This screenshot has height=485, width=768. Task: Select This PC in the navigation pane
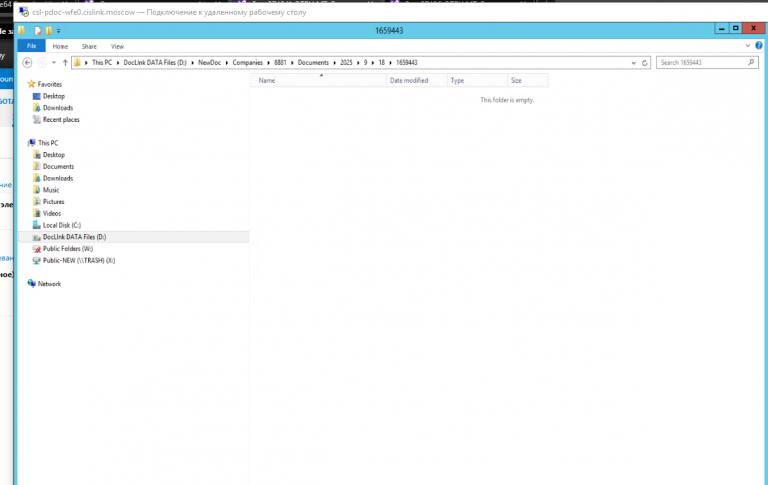(48, 143)
